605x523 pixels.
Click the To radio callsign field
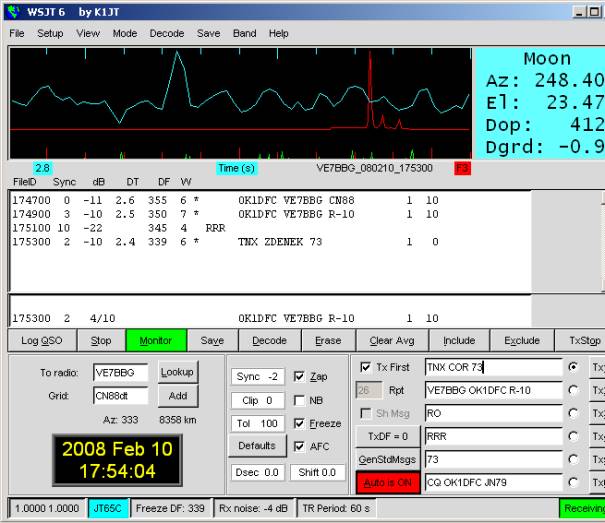click(x=120, y=372)
